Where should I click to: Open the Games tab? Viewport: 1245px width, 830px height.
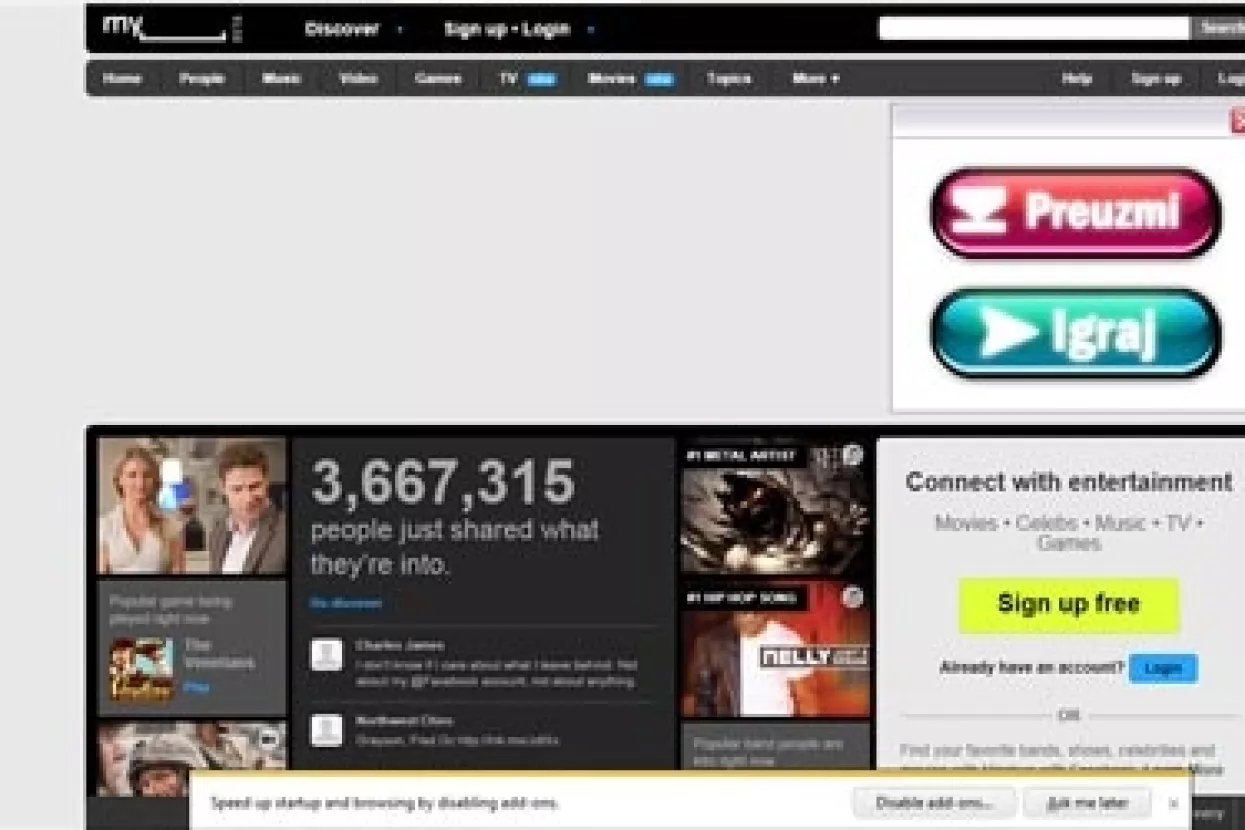(438, 78)
